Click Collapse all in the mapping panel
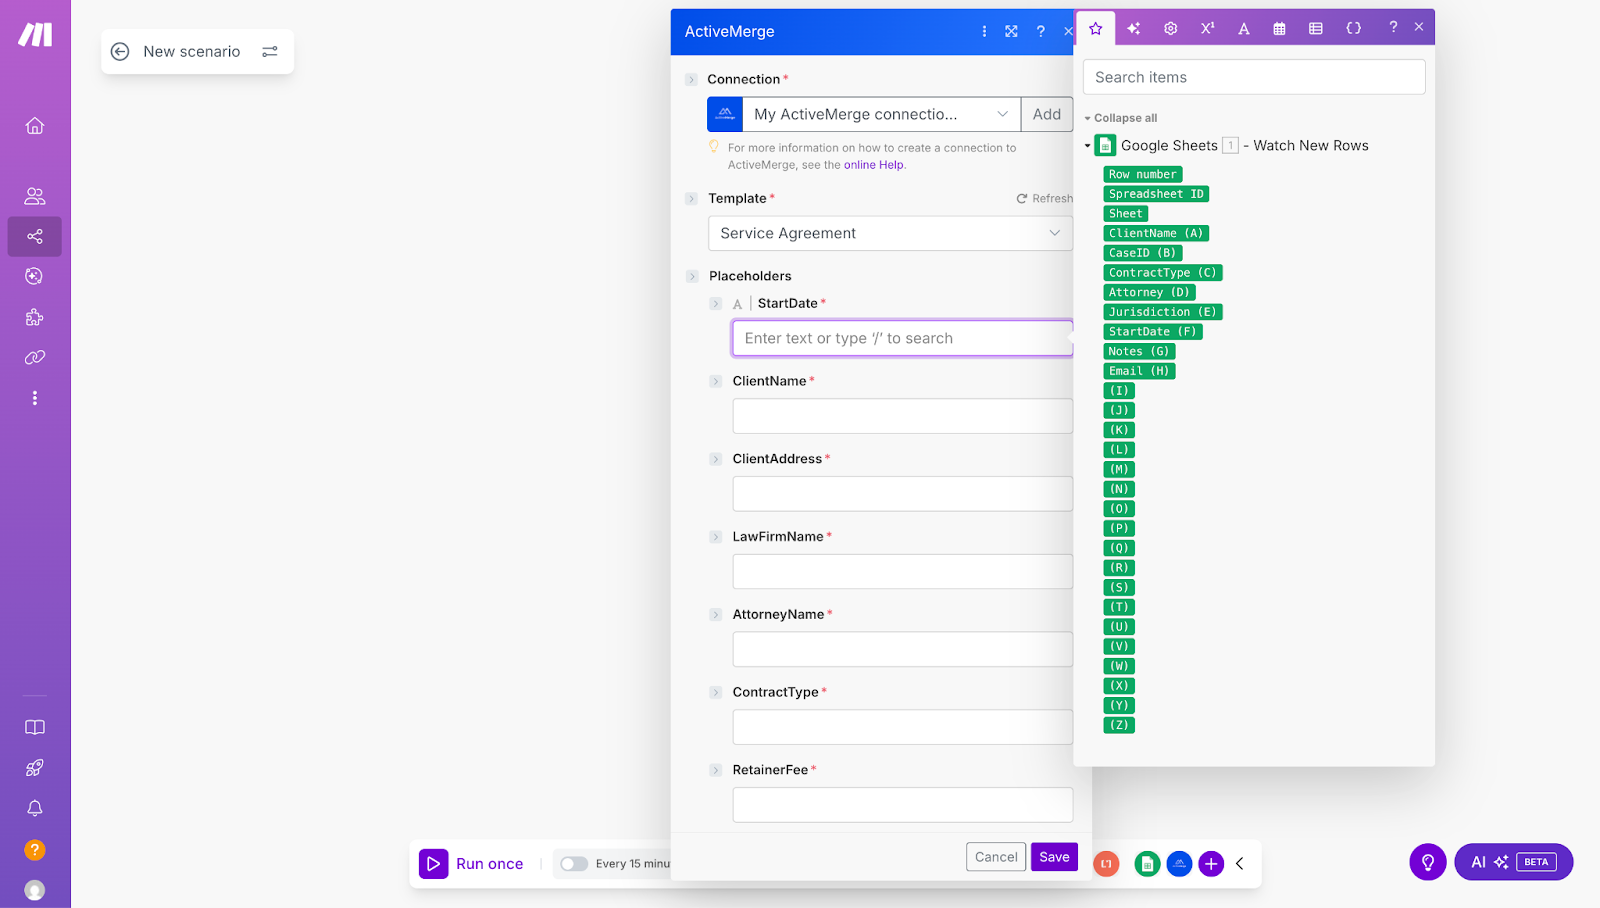The height and width of the screenshot is (908, 1600). point(1120,117)
